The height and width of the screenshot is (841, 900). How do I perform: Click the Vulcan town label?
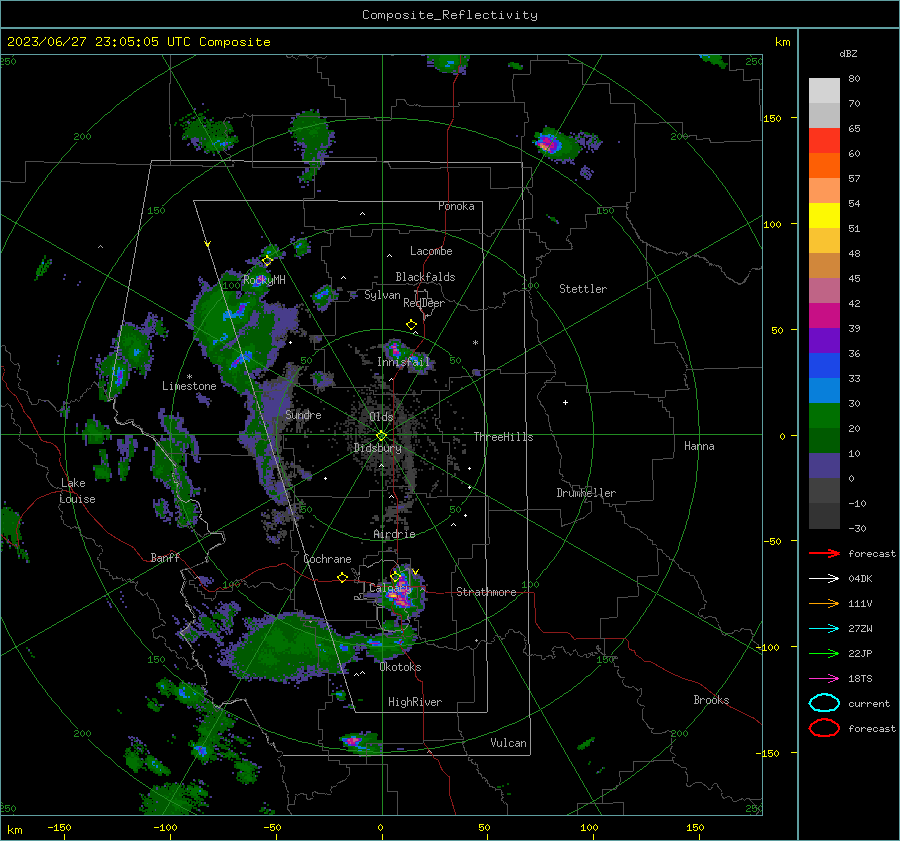click(x=508, y=743)
